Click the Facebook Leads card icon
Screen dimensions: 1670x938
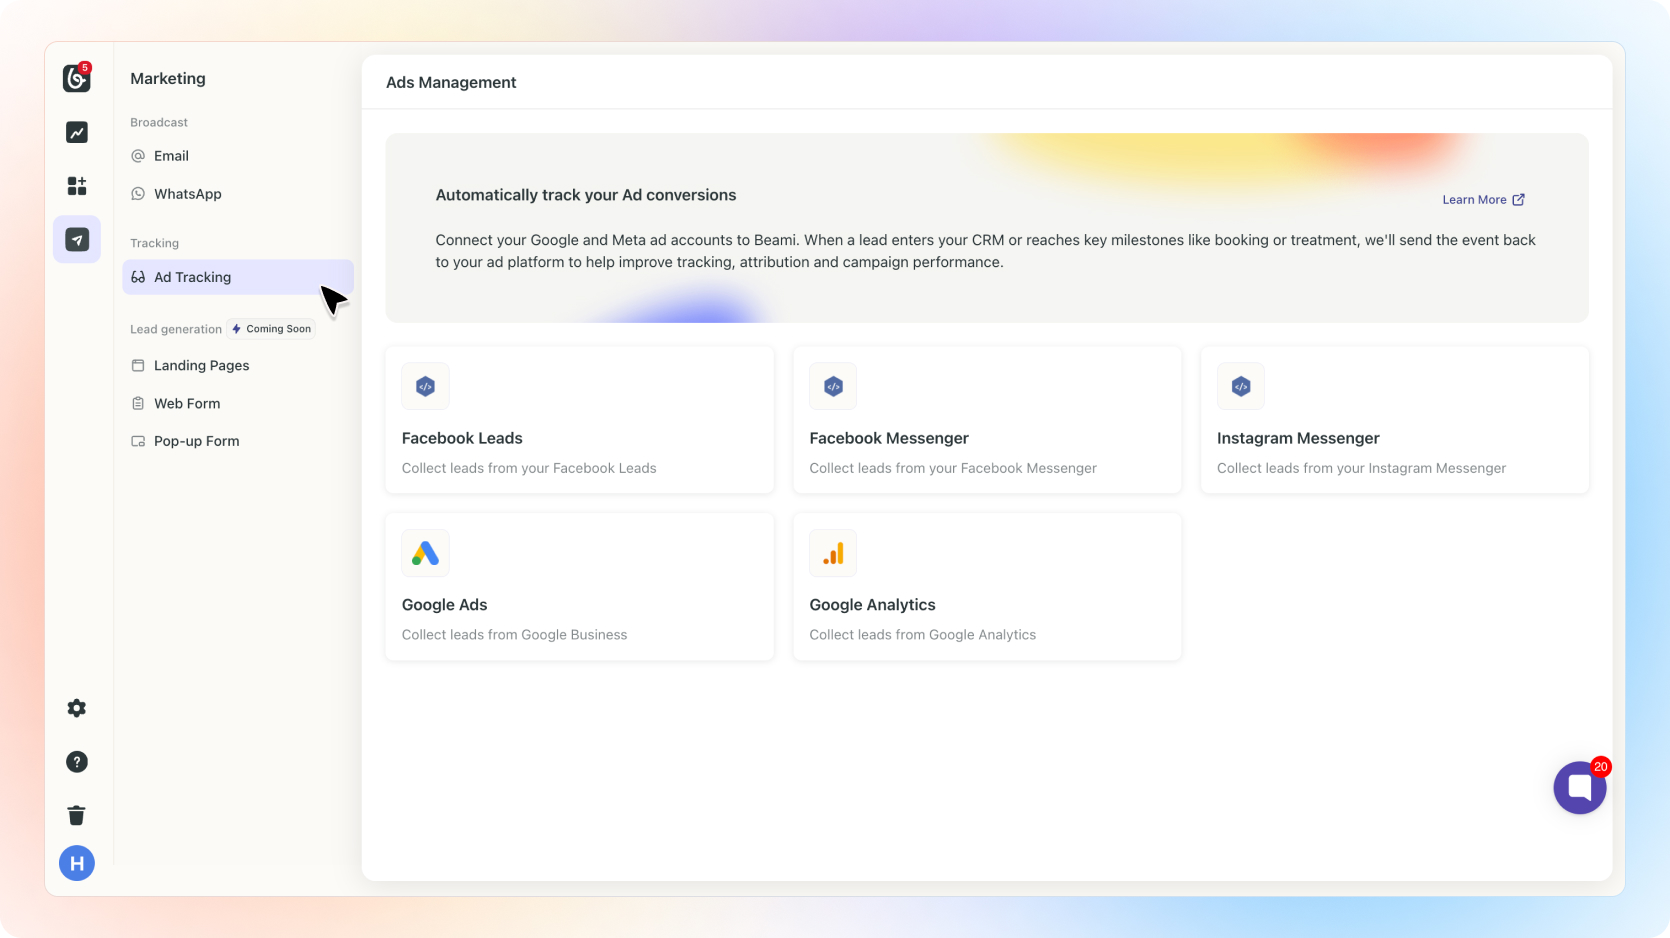tap(425, 386)
